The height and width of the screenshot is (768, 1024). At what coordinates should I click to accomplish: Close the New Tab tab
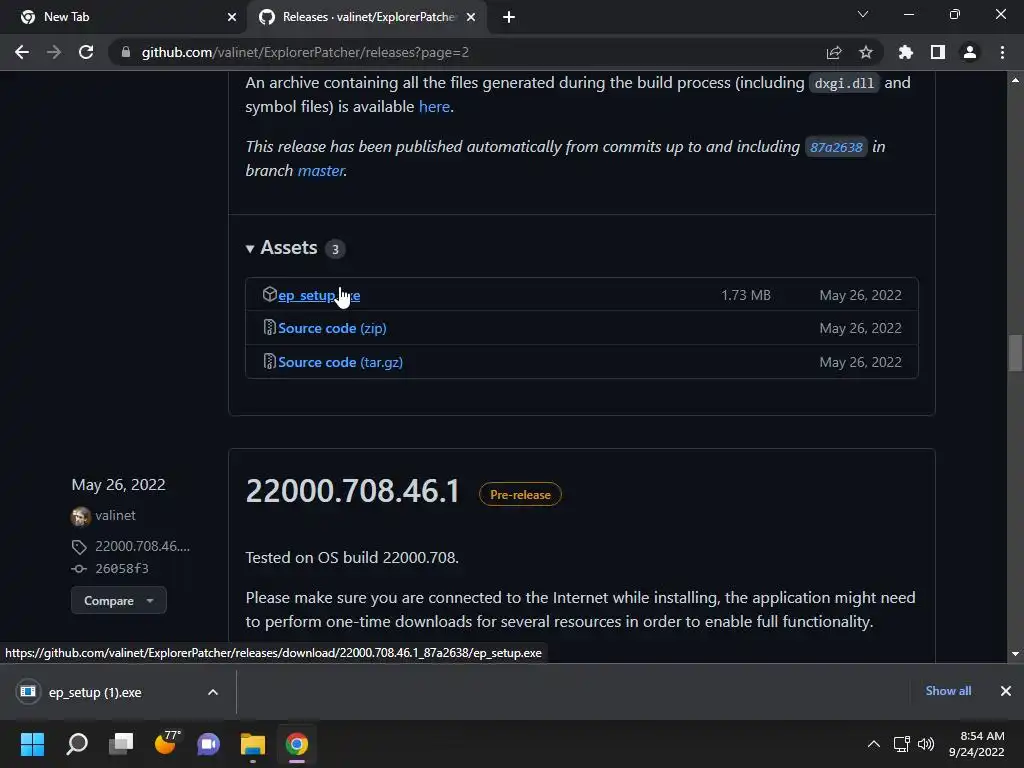click(232, 17)
